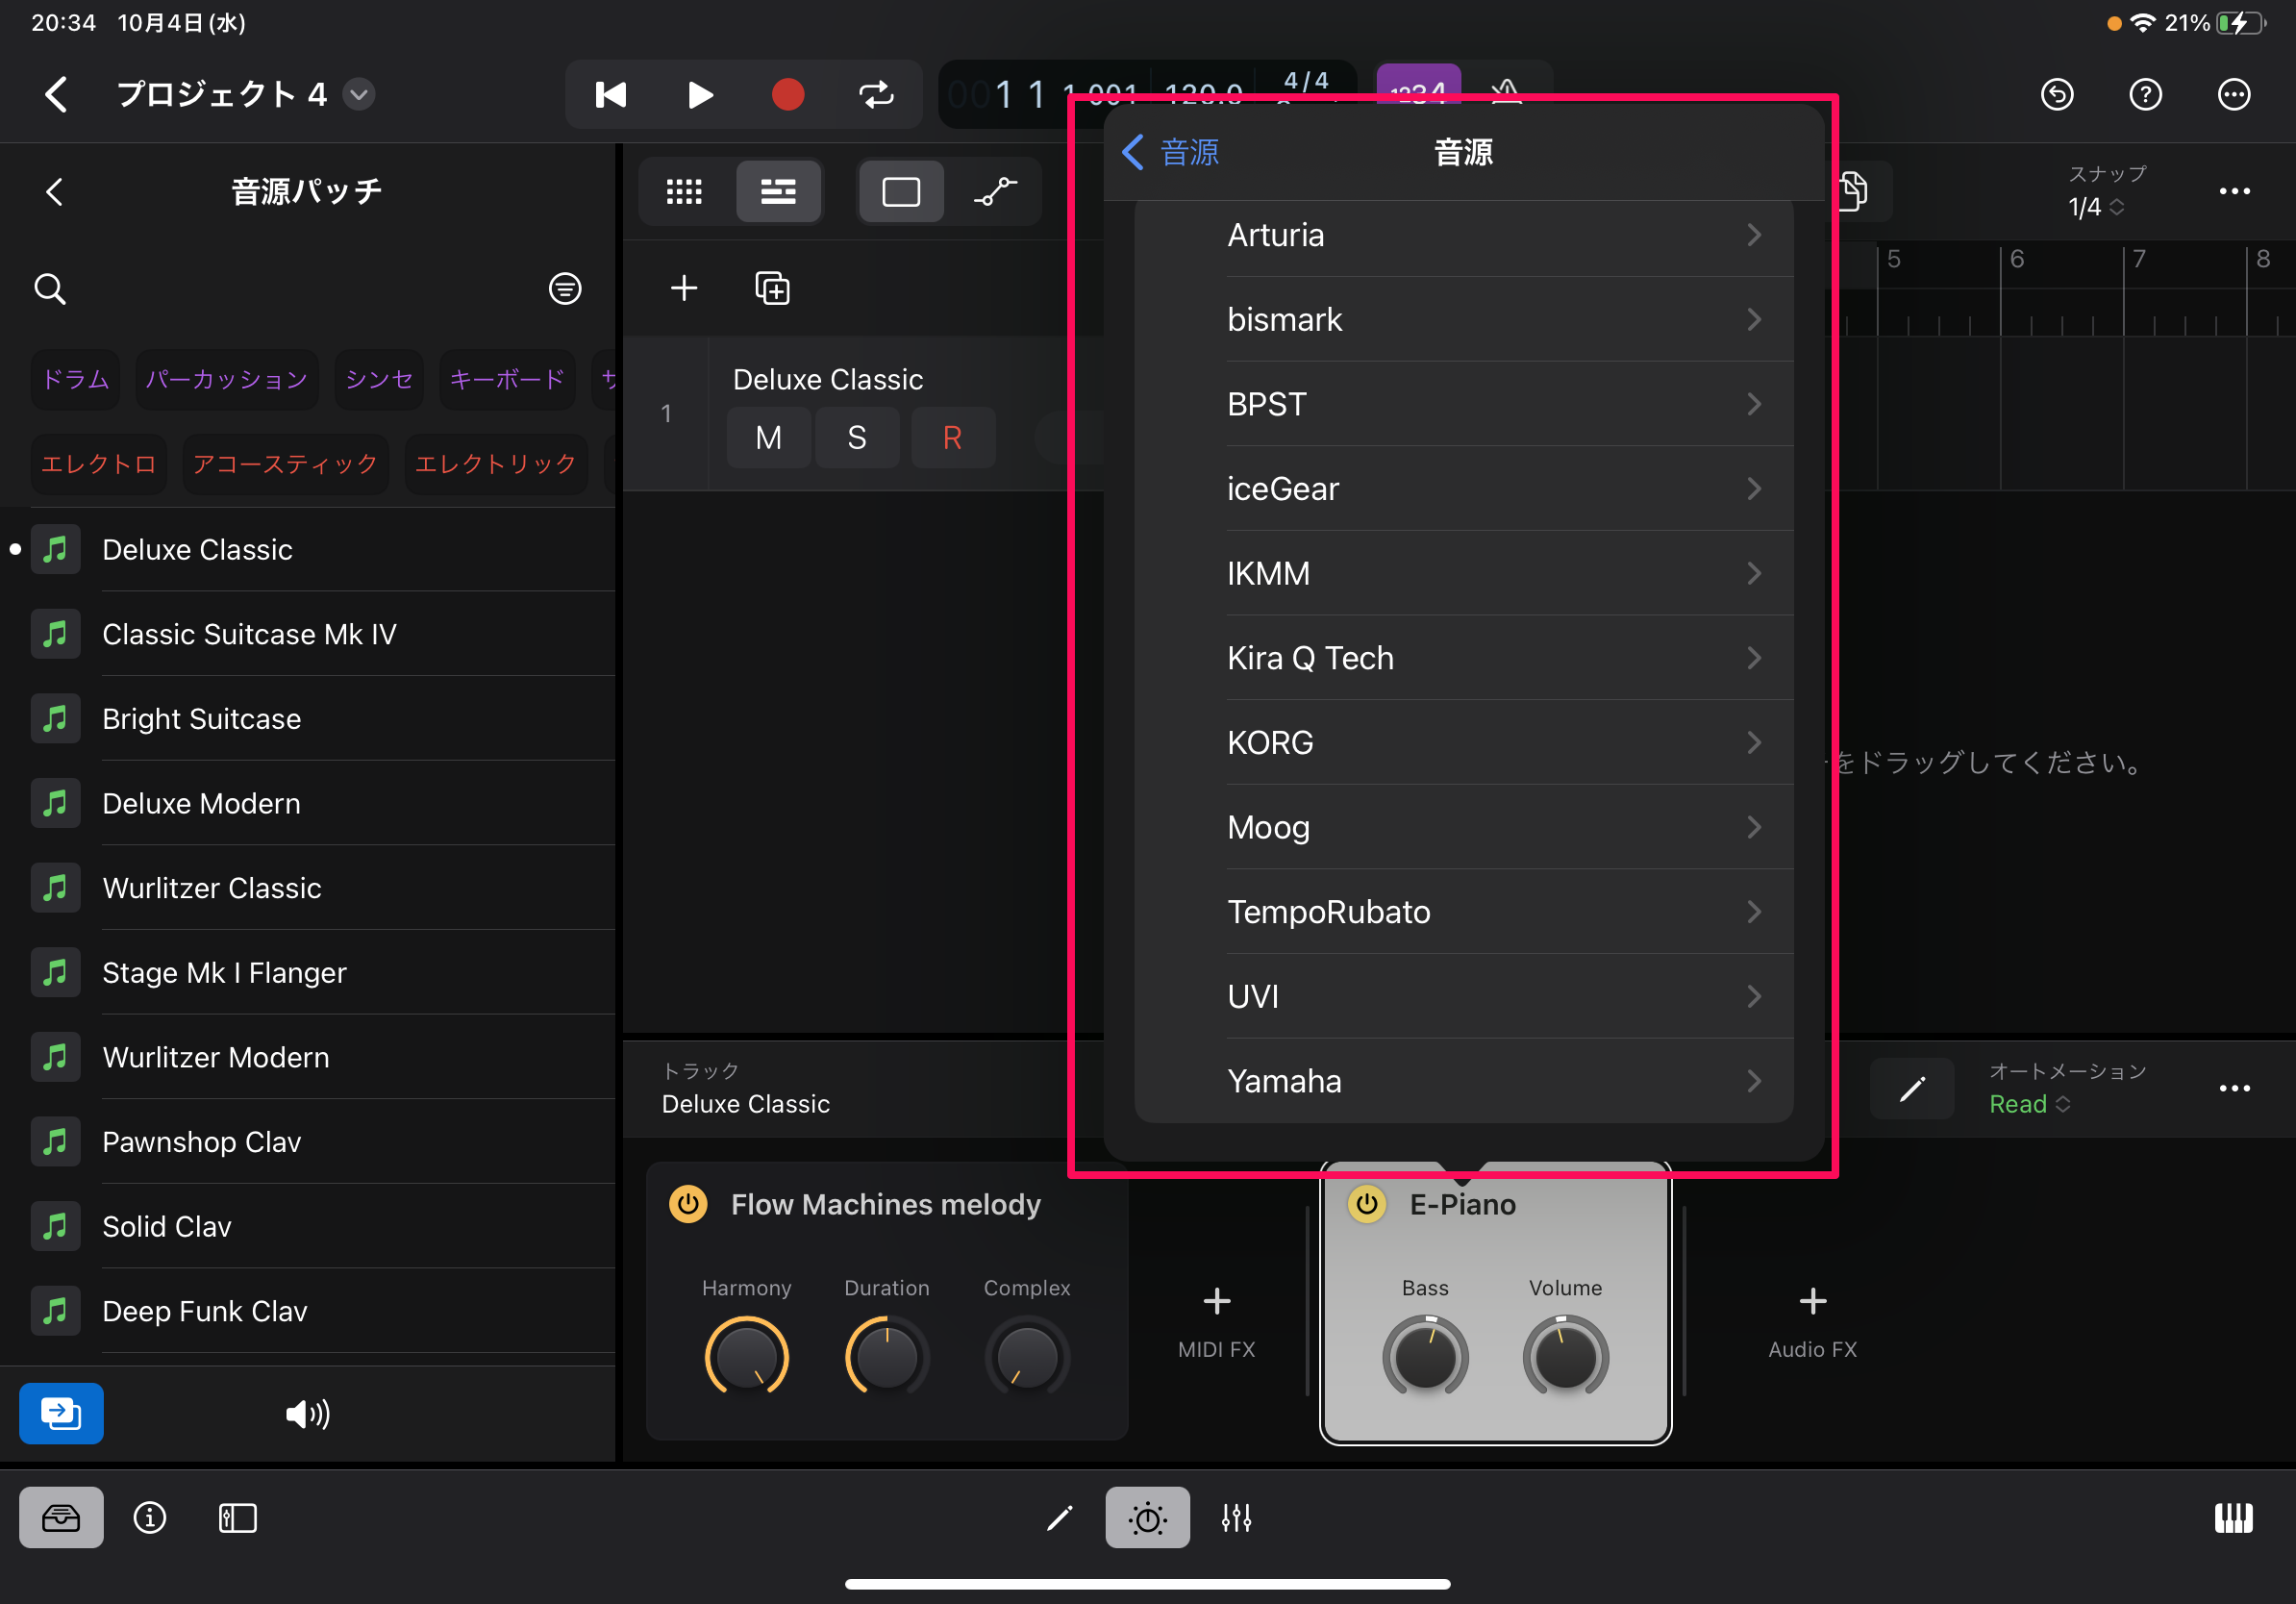2296x1604 pixels.
Task: Go to beginning of project
Action: (x=611, y=95)
